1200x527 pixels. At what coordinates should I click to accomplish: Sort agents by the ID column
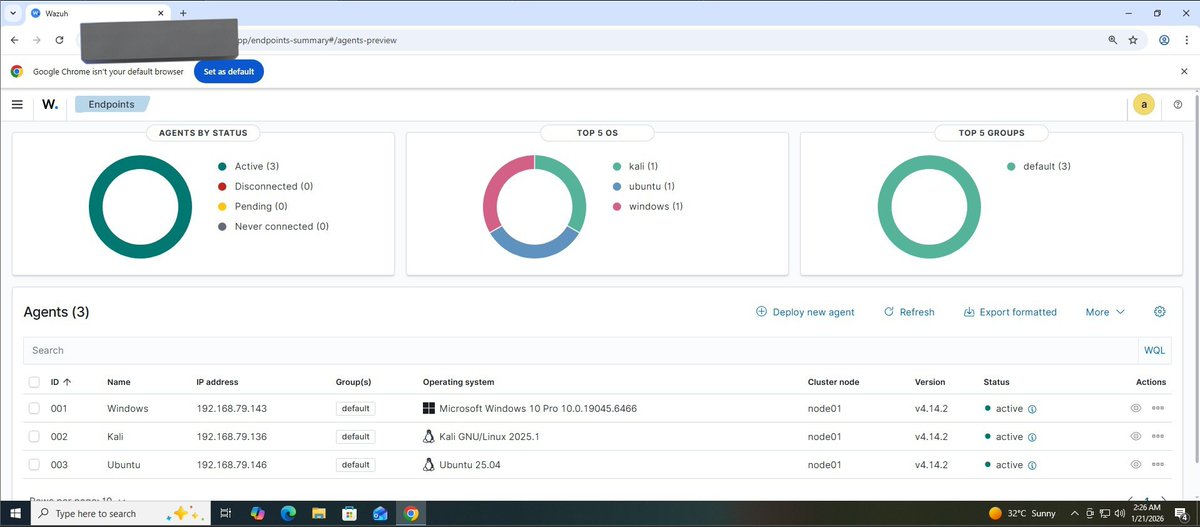coord(60,382)
